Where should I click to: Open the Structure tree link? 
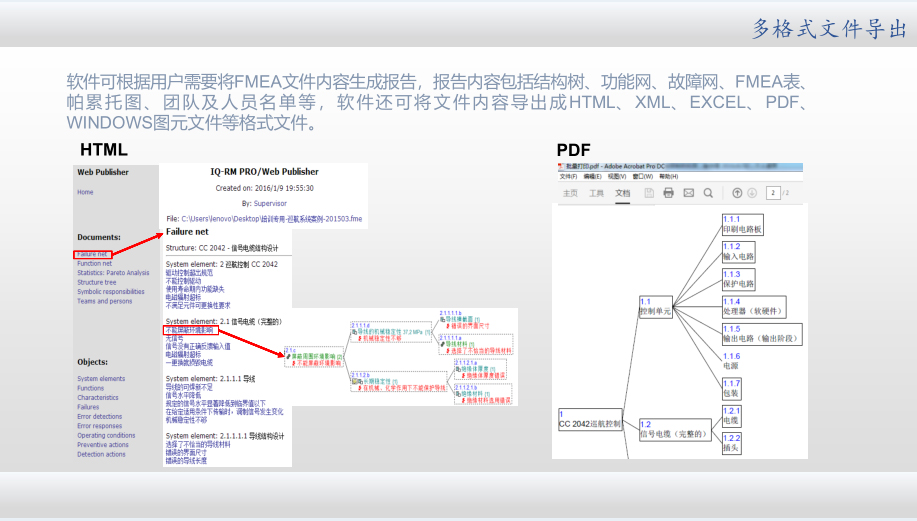(x=97, y=282)
